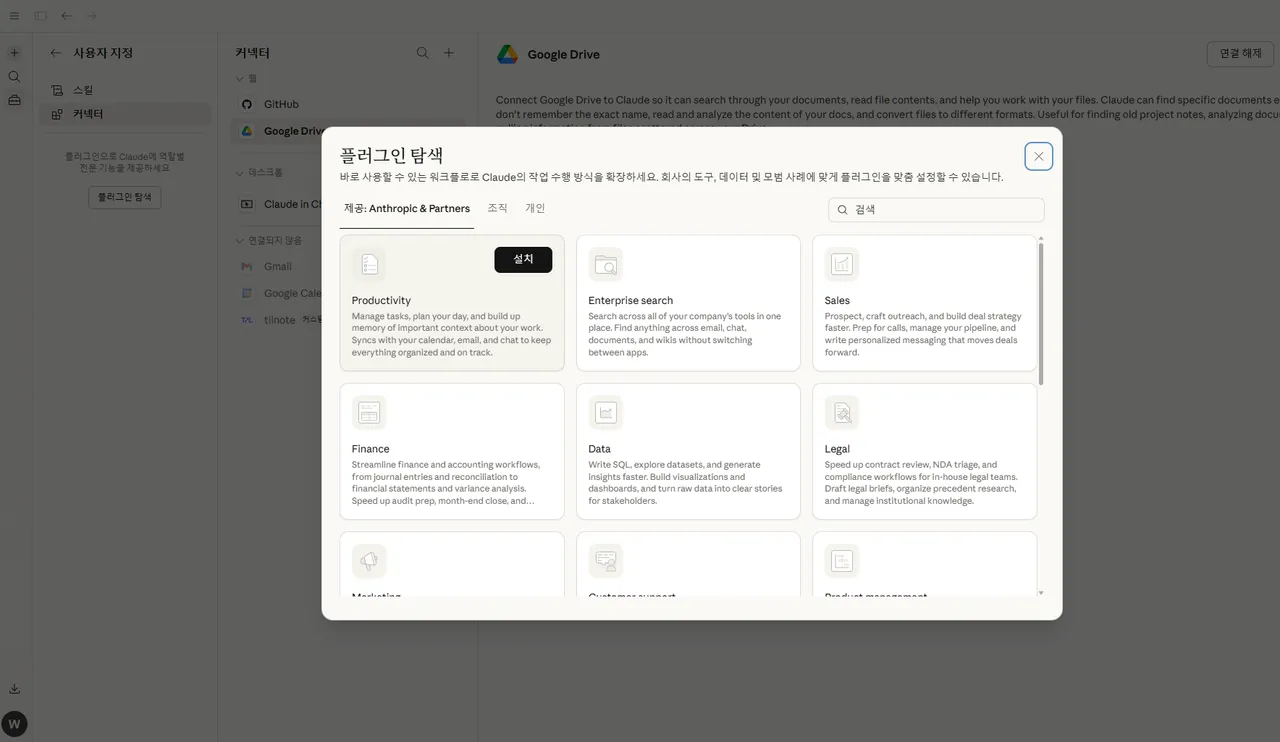Click the download icon in the left rail
Screen dimensions: 1280x742
(14, 689)
